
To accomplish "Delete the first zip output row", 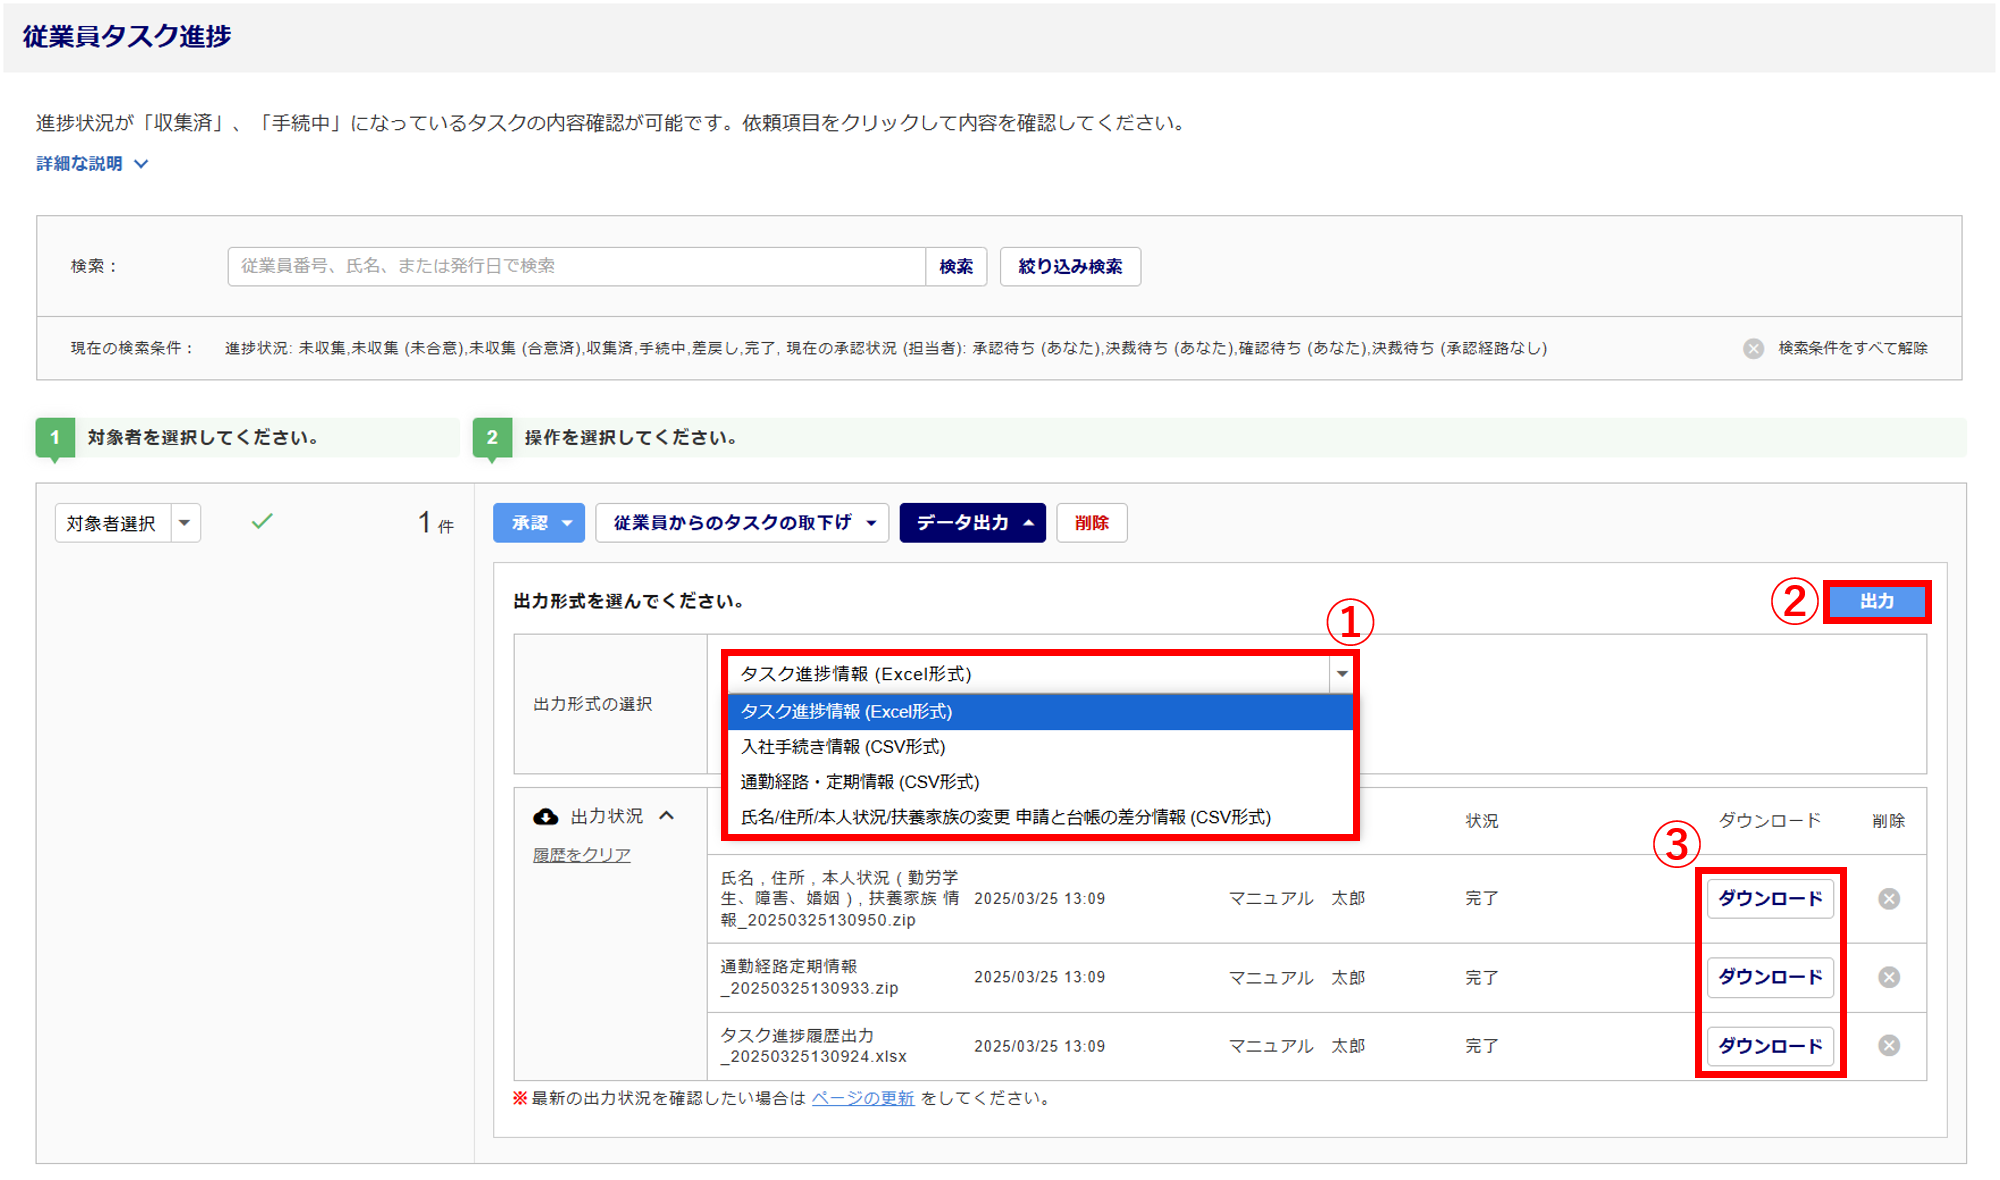I will (1888, 899).
